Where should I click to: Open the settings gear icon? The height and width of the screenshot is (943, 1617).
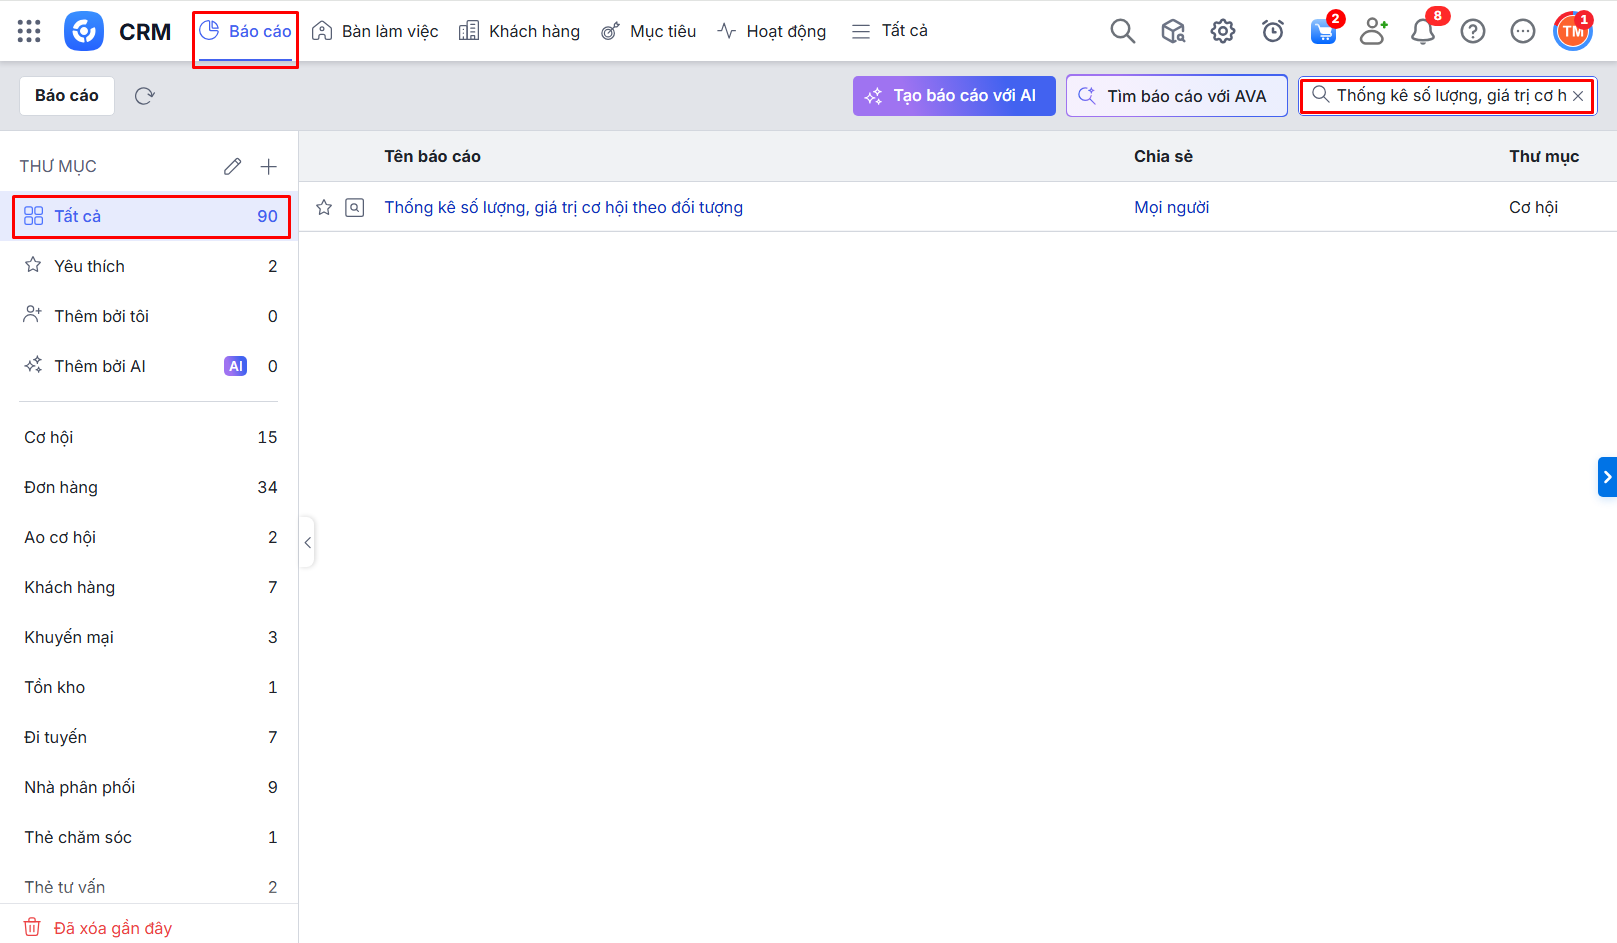pos(1222,31)
